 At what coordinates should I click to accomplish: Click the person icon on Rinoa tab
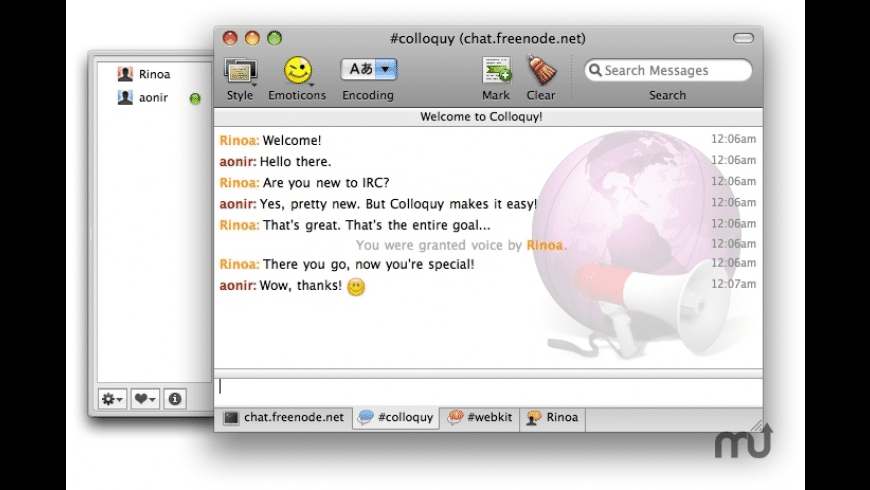click(x=534, y=418)
